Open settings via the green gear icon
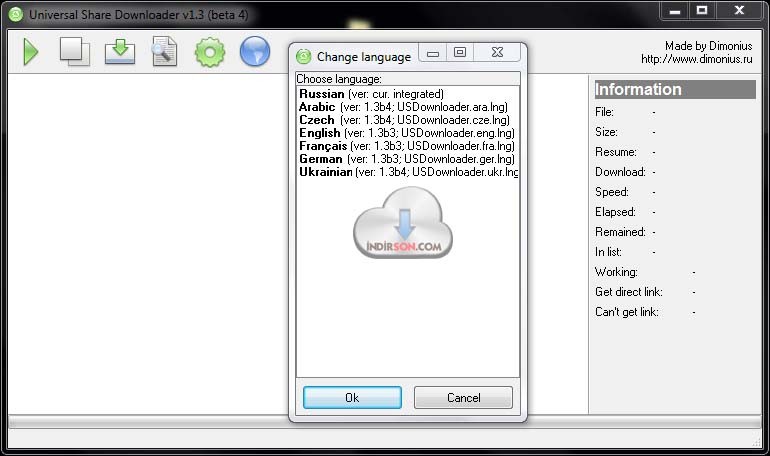The width and height of the screenshot is (770, 456). [210, 52]
